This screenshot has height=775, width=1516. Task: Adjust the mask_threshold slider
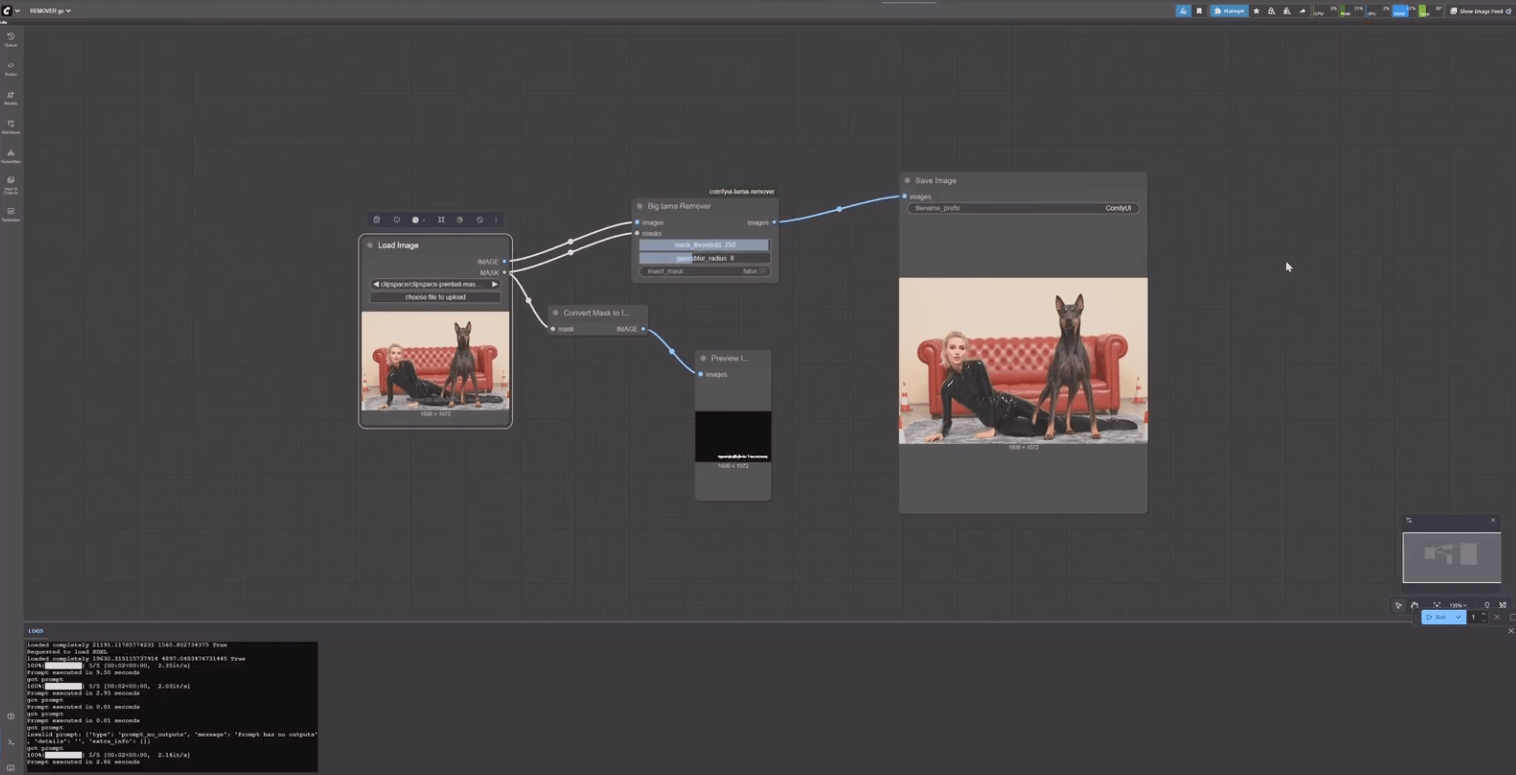tap(704, 245)
